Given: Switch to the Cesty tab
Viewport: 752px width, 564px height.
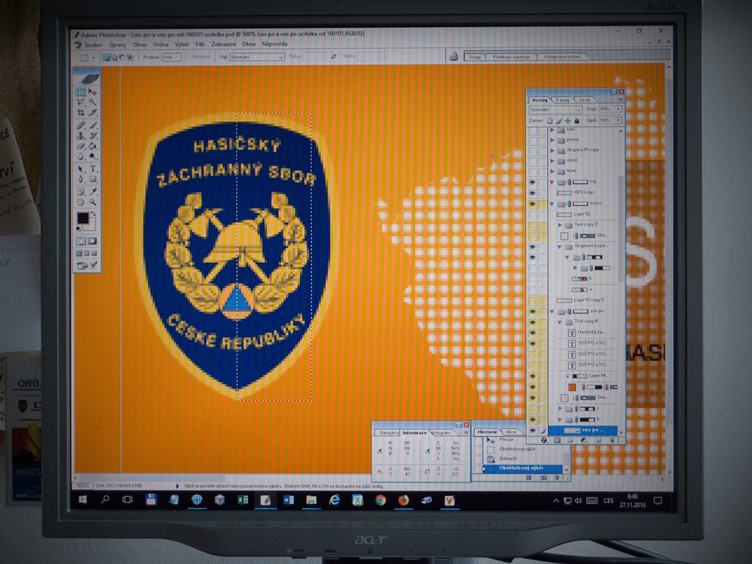Looking at the screenshot, I should (x=584, y=100).
